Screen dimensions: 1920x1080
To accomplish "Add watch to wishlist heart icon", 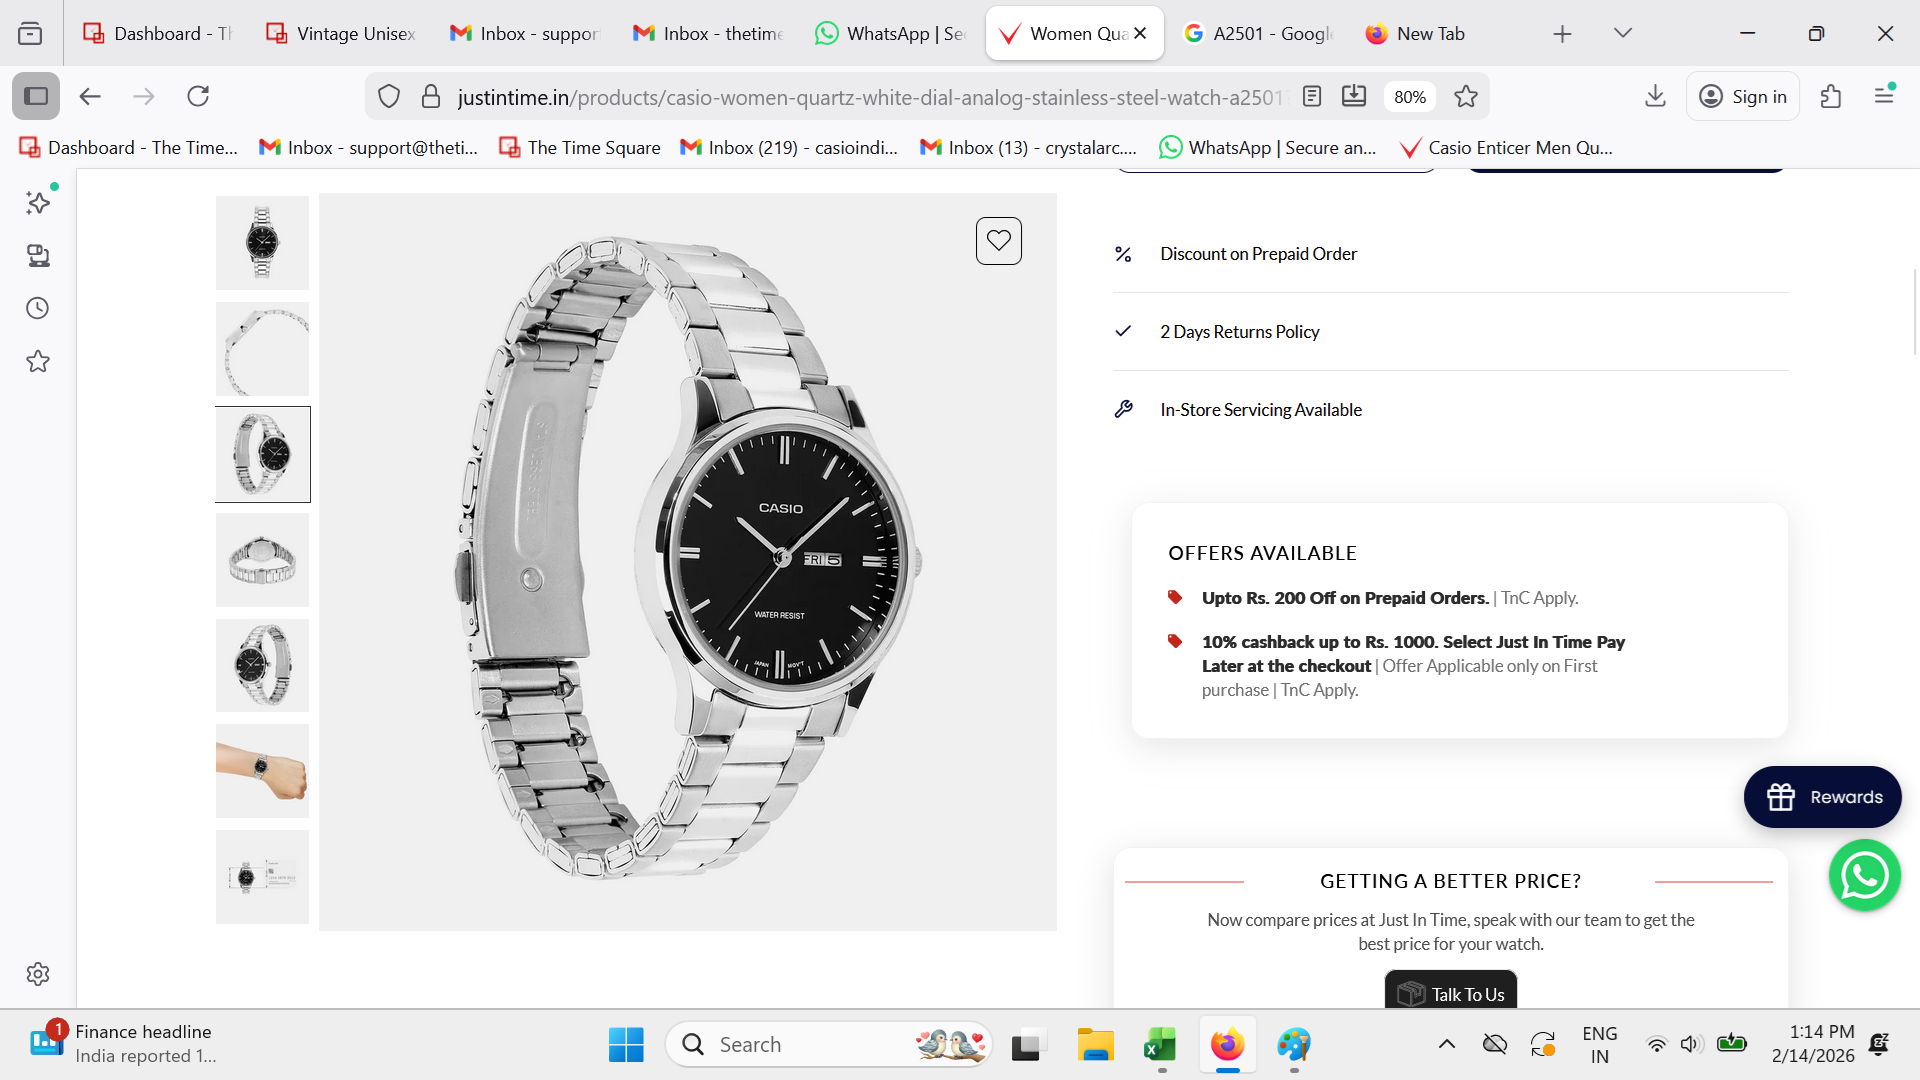I will point(998,241).
